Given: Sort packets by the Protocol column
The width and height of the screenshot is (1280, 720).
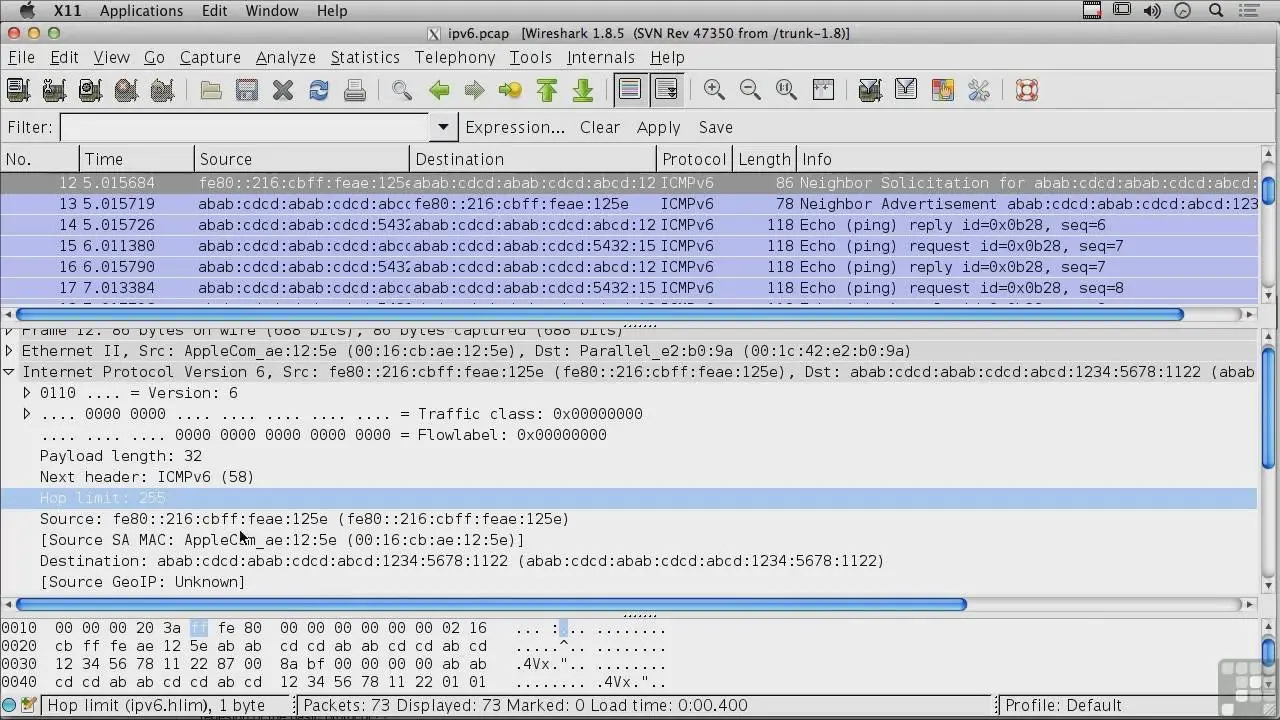Looking at the screenshot, I should tap(694, 159).
